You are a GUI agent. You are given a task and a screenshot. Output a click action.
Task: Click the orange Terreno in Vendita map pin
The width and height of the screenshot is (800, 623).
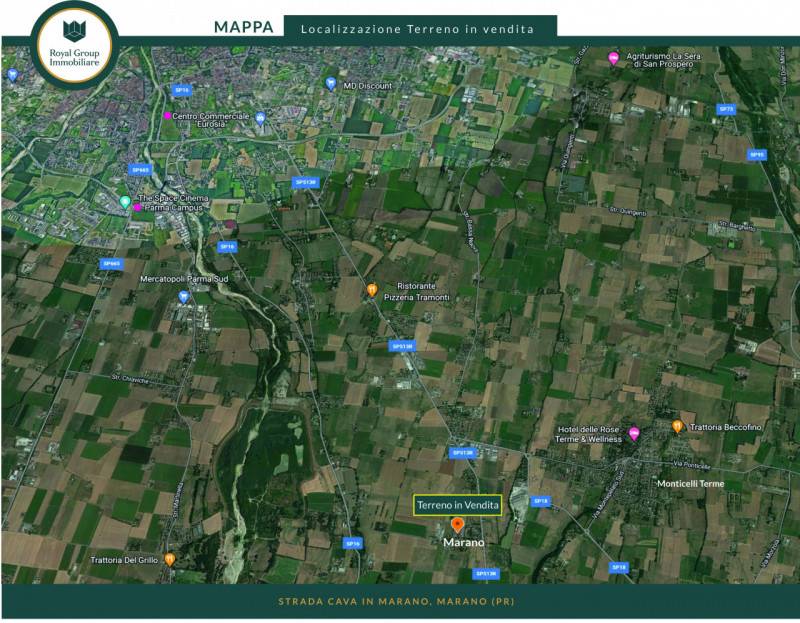(458, 525)
